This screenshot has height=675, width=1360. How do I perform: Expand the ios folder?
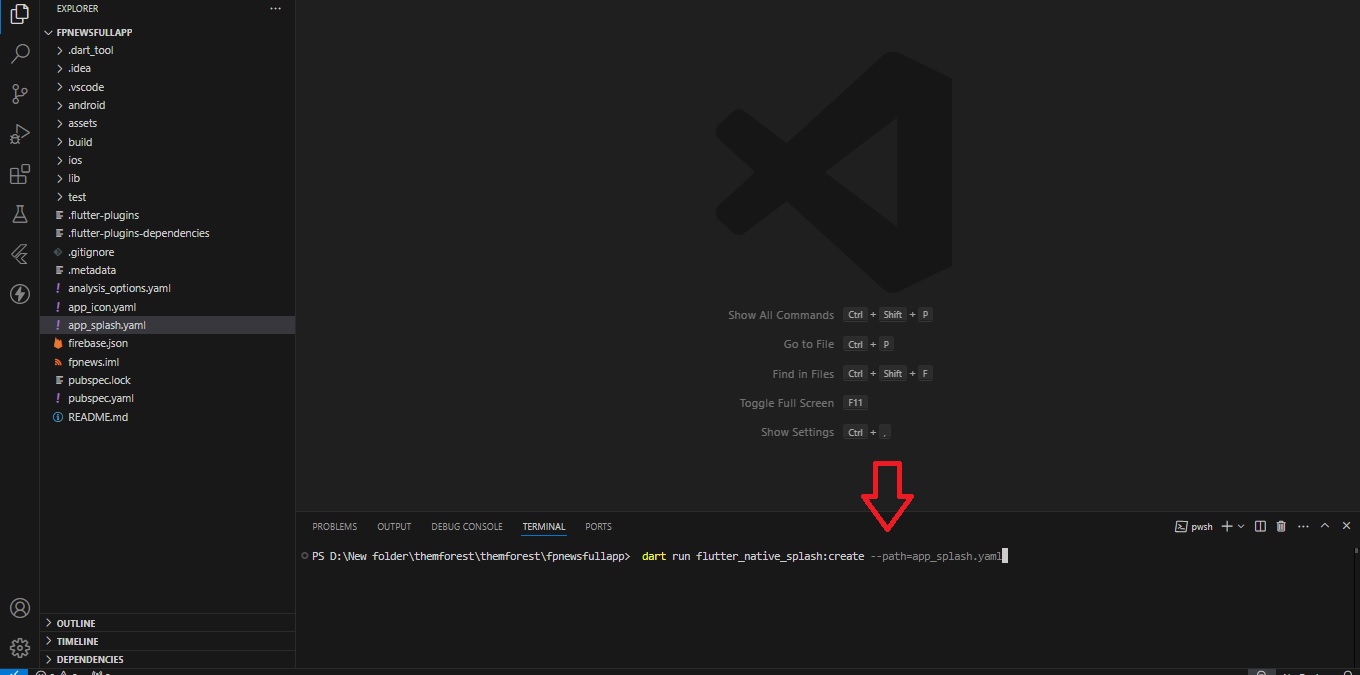pos(168,160)
